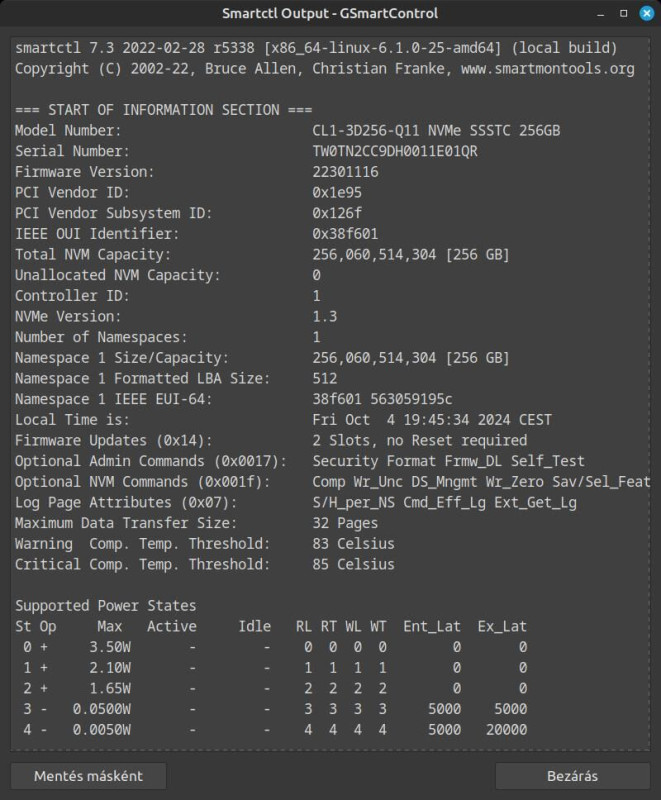Click the Total NVM Capacity line

262,255
